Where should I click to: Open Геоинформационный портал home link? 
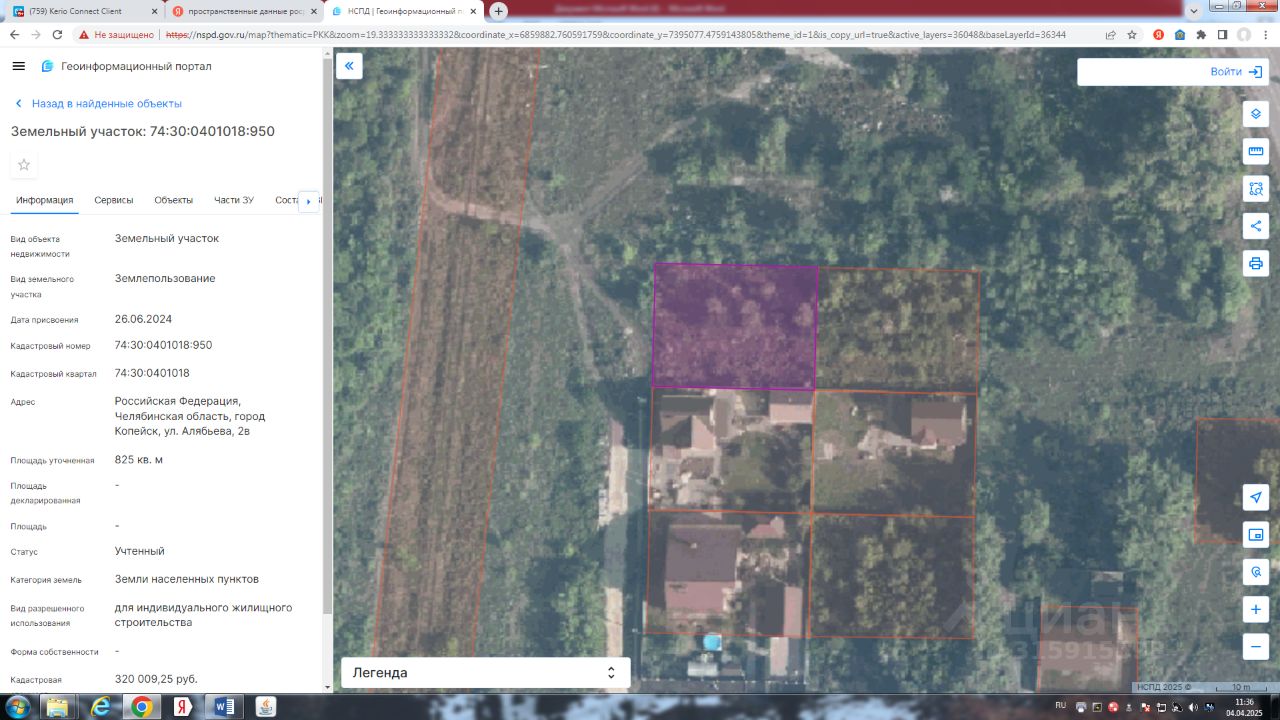pos(126,66)
